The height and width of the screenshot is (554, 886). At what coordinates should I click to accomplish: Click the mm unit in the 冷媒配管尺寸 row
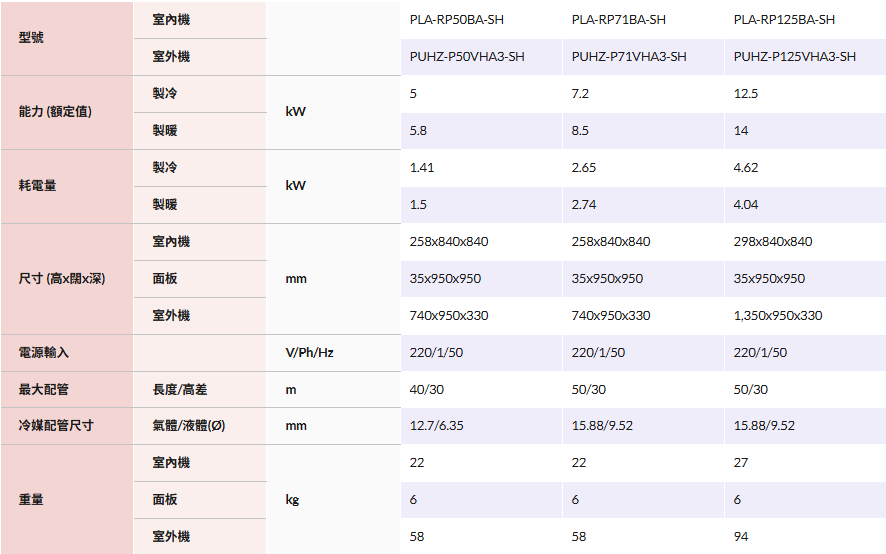[x=296, y=426]
